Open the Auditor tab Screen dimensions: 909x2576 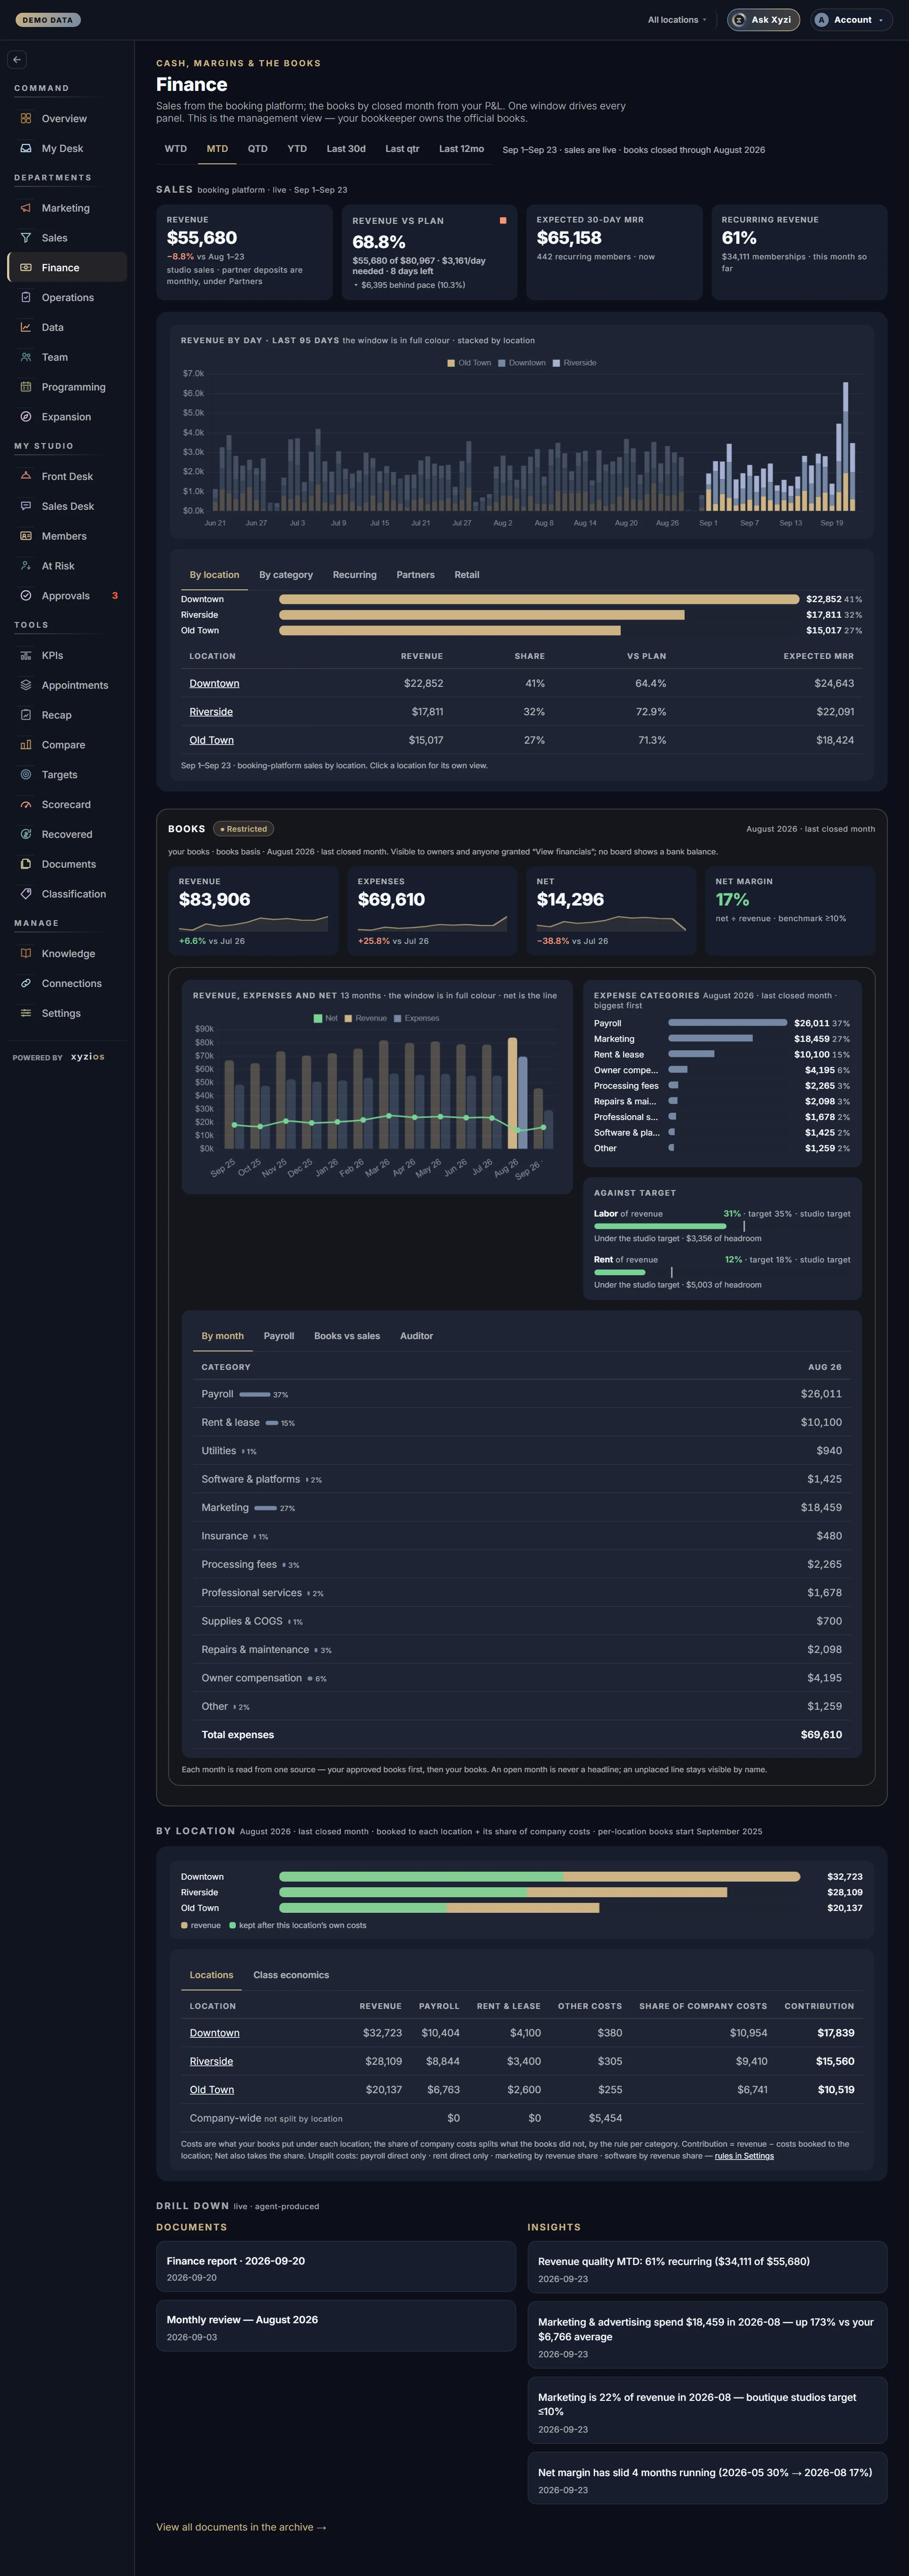pyautogui.click(x=416, y=1336)
